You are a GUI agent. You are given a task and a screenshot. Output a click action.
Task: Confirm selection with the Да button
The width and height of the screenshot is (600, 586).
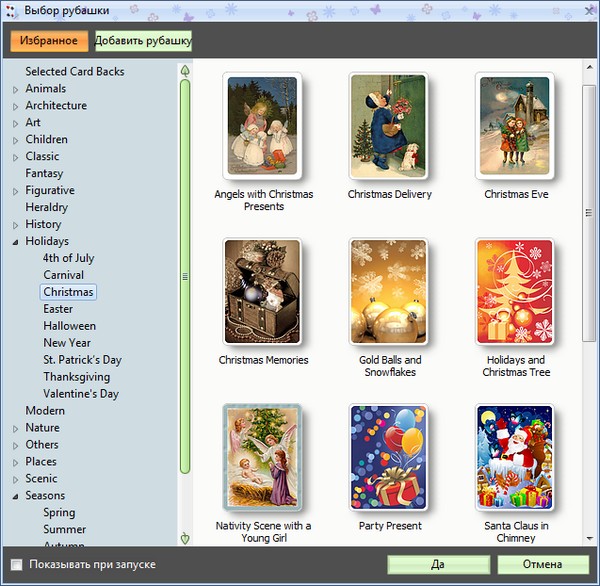coord(438,564)
